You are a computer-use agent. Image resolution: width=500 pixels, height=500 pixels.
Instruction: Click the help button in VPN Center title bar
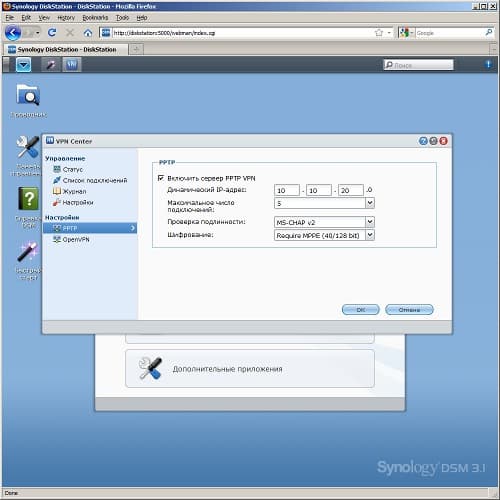[423, 141]
